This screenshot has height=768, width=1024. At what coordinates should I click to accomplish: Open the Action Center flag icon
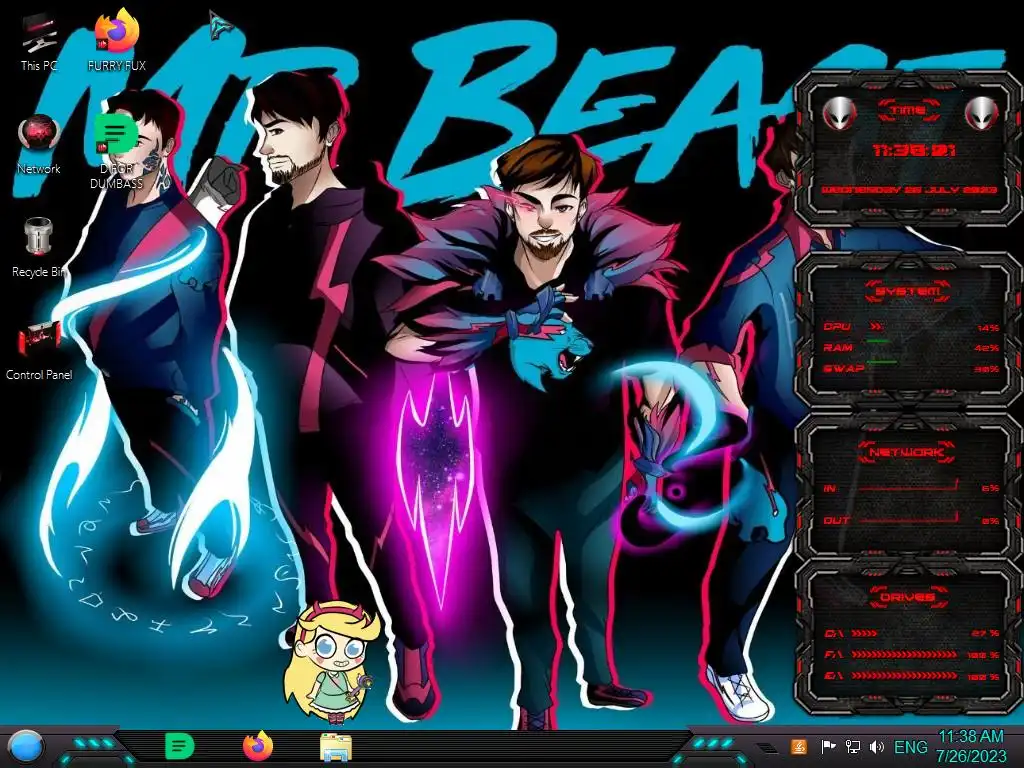828,746
